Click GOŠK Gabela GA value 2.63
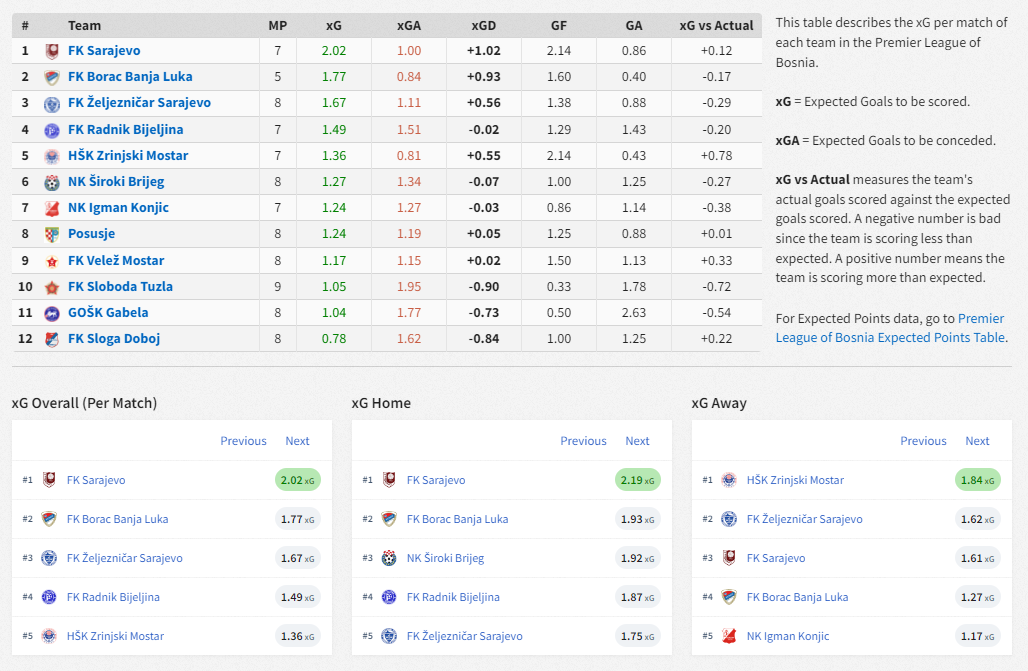1028x671 pixels. [634, 312]
